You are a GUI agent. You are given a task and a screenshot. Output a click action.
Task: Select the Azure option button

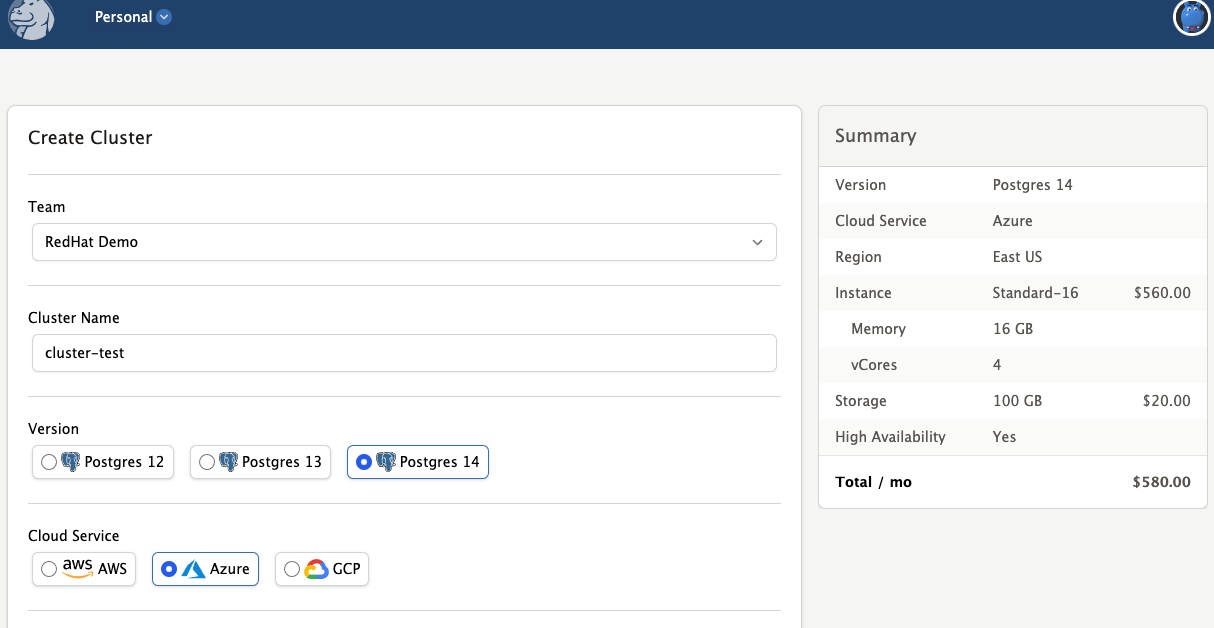(x=205, y=568)
